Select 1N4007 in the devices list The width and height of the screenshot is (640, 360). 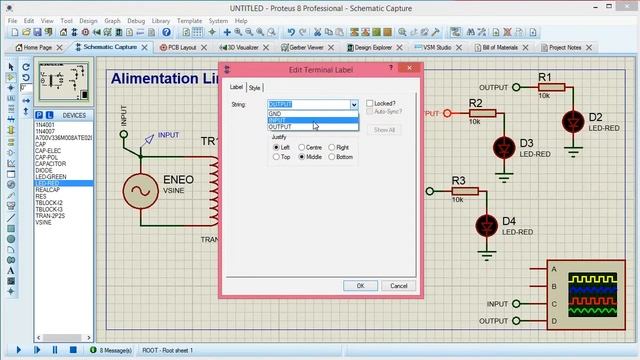[45, 131]
